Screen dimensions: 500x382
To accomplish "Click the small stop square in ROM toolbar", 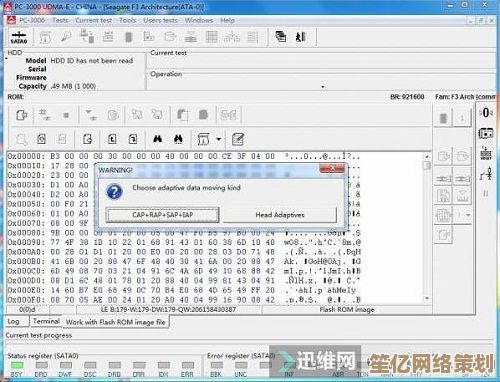I will (66, 115).
